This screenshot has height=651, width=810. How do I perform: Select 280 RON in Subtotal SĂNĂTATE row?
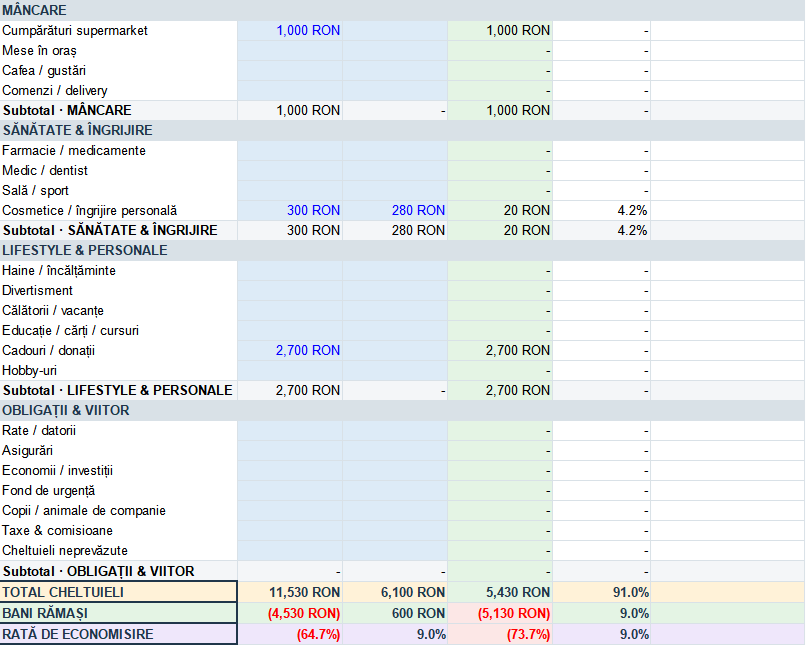click(418, 230)
